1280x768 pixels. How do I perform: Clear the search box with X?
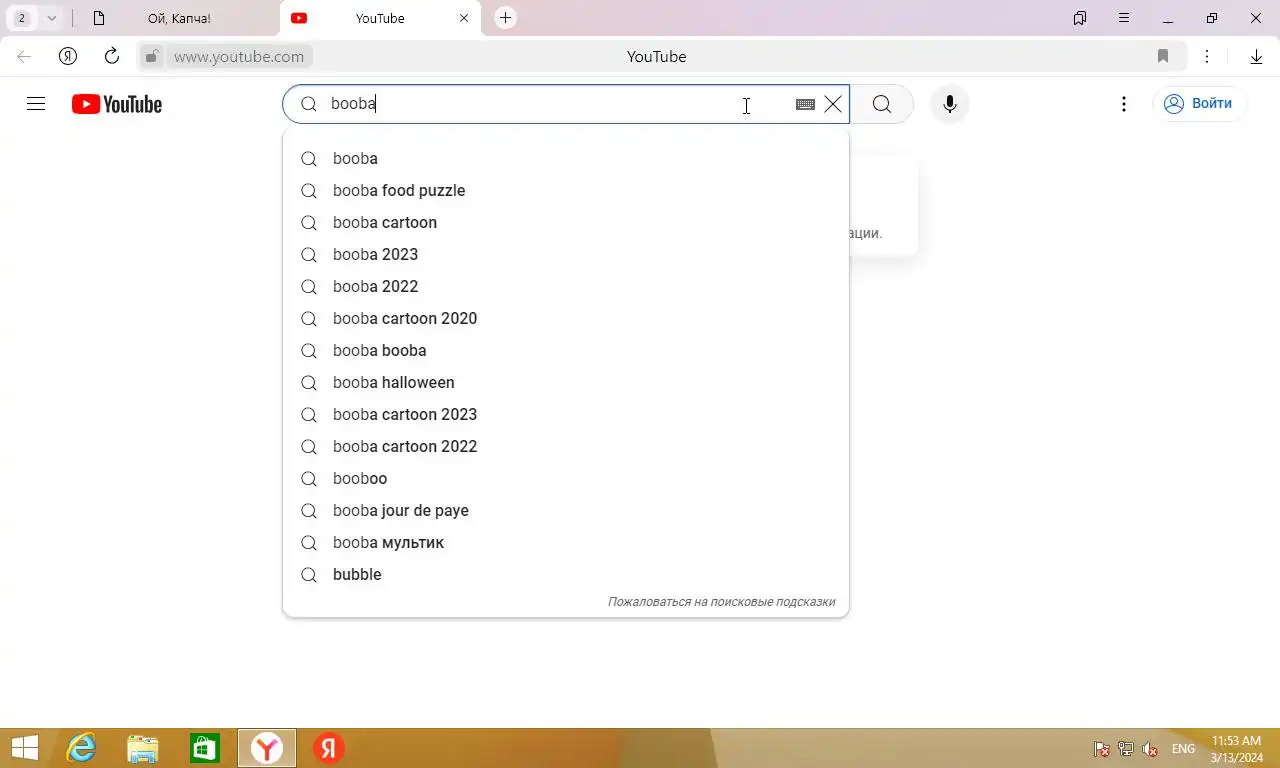click(833, 104)
